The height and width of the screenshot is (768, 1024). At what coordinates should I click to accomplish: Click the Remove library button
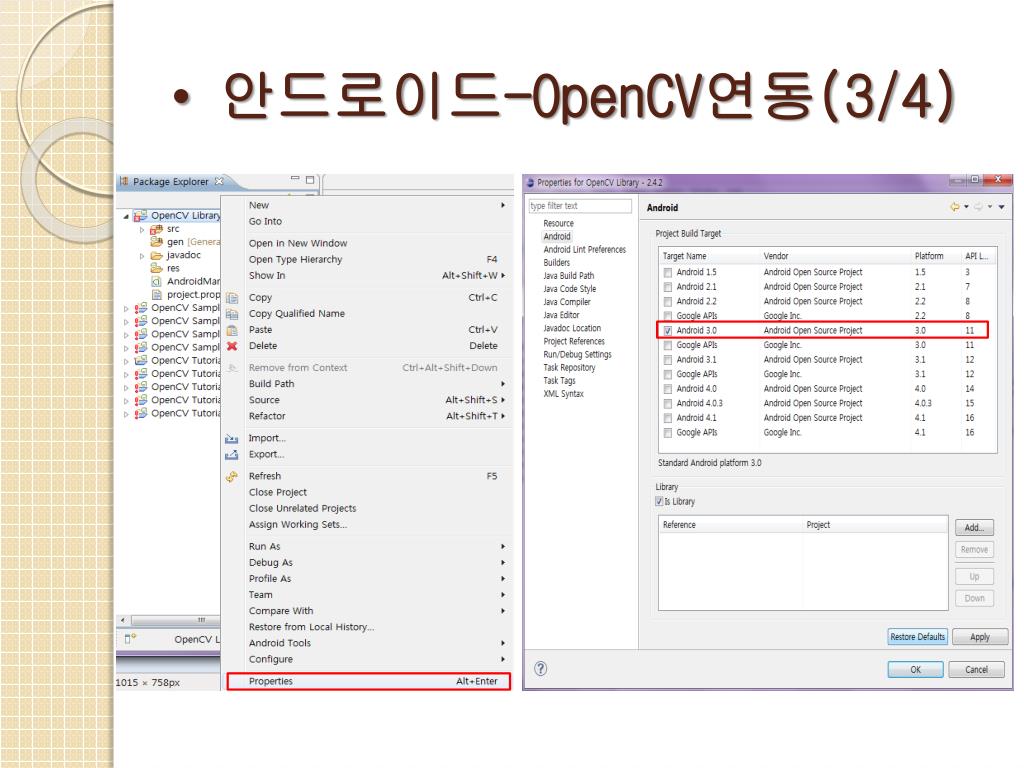click(974, 550)
